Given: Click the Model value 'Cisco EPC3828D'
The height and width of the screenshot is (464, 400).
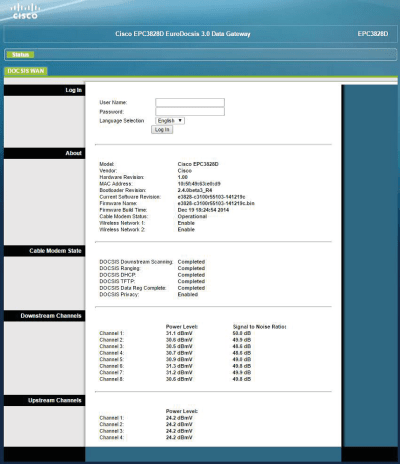Looking at the screenshot, I should pyautogui.click(x=198, y=164).
